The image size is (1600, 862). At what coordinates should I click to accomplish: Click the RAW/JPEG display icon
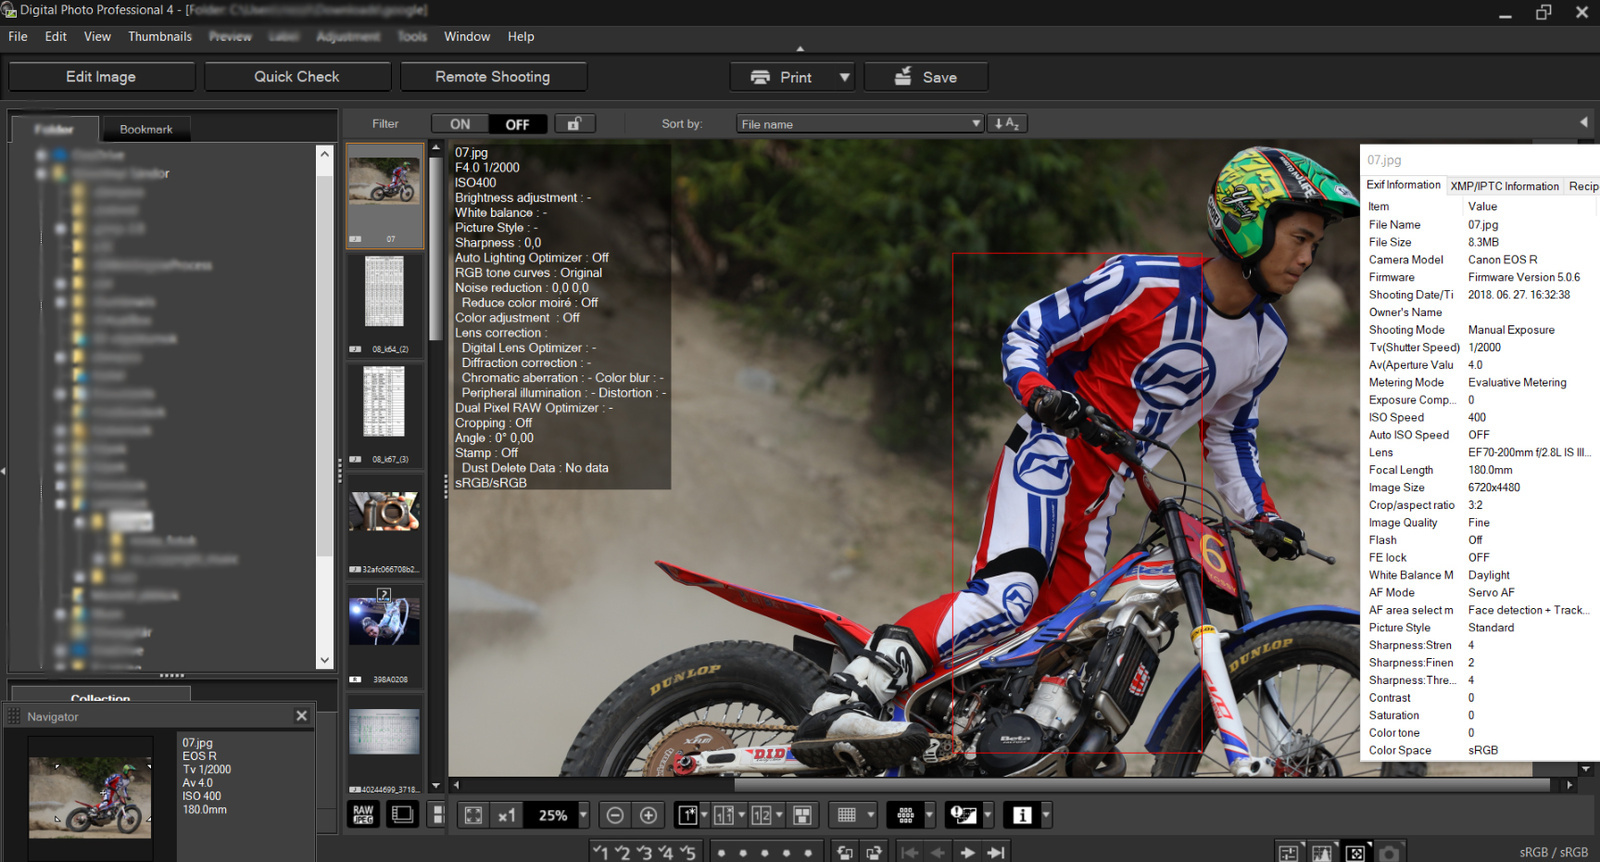(363, 815)
